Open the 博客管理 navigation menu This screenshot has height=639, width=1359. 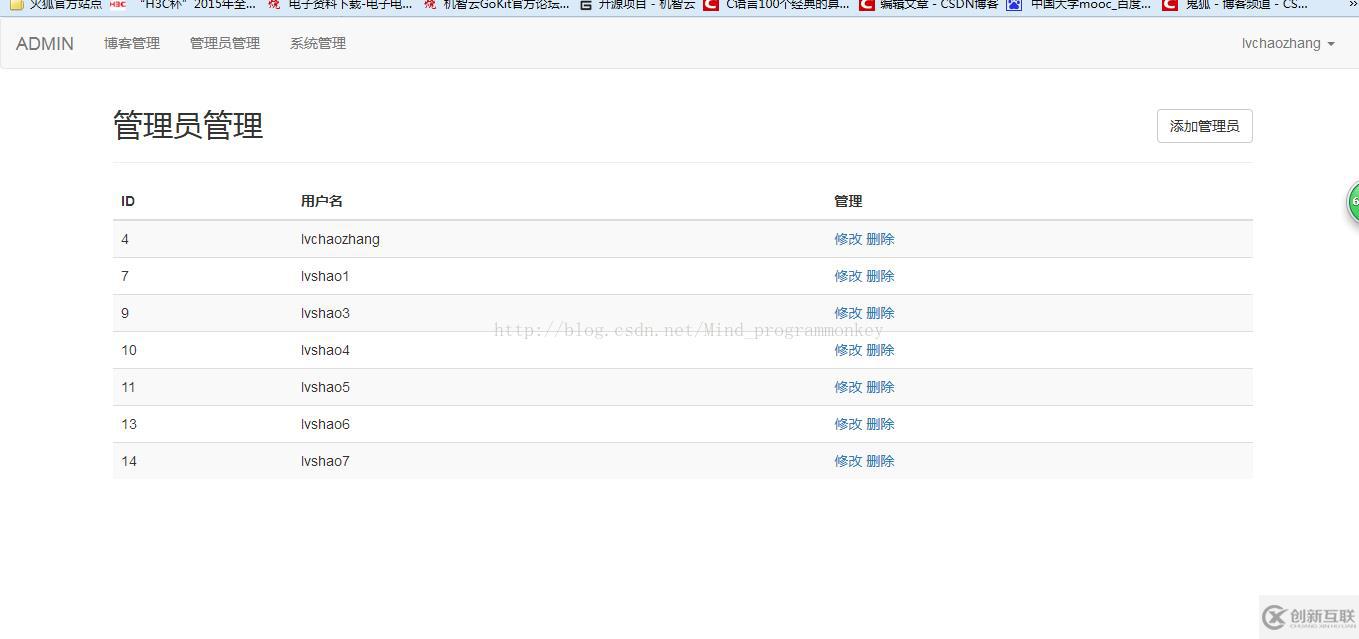point(131,43)
